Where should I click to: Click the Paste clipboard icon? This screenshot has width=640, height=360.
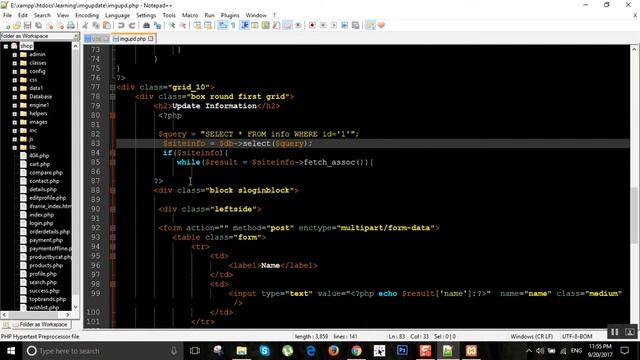click(107, 26)
